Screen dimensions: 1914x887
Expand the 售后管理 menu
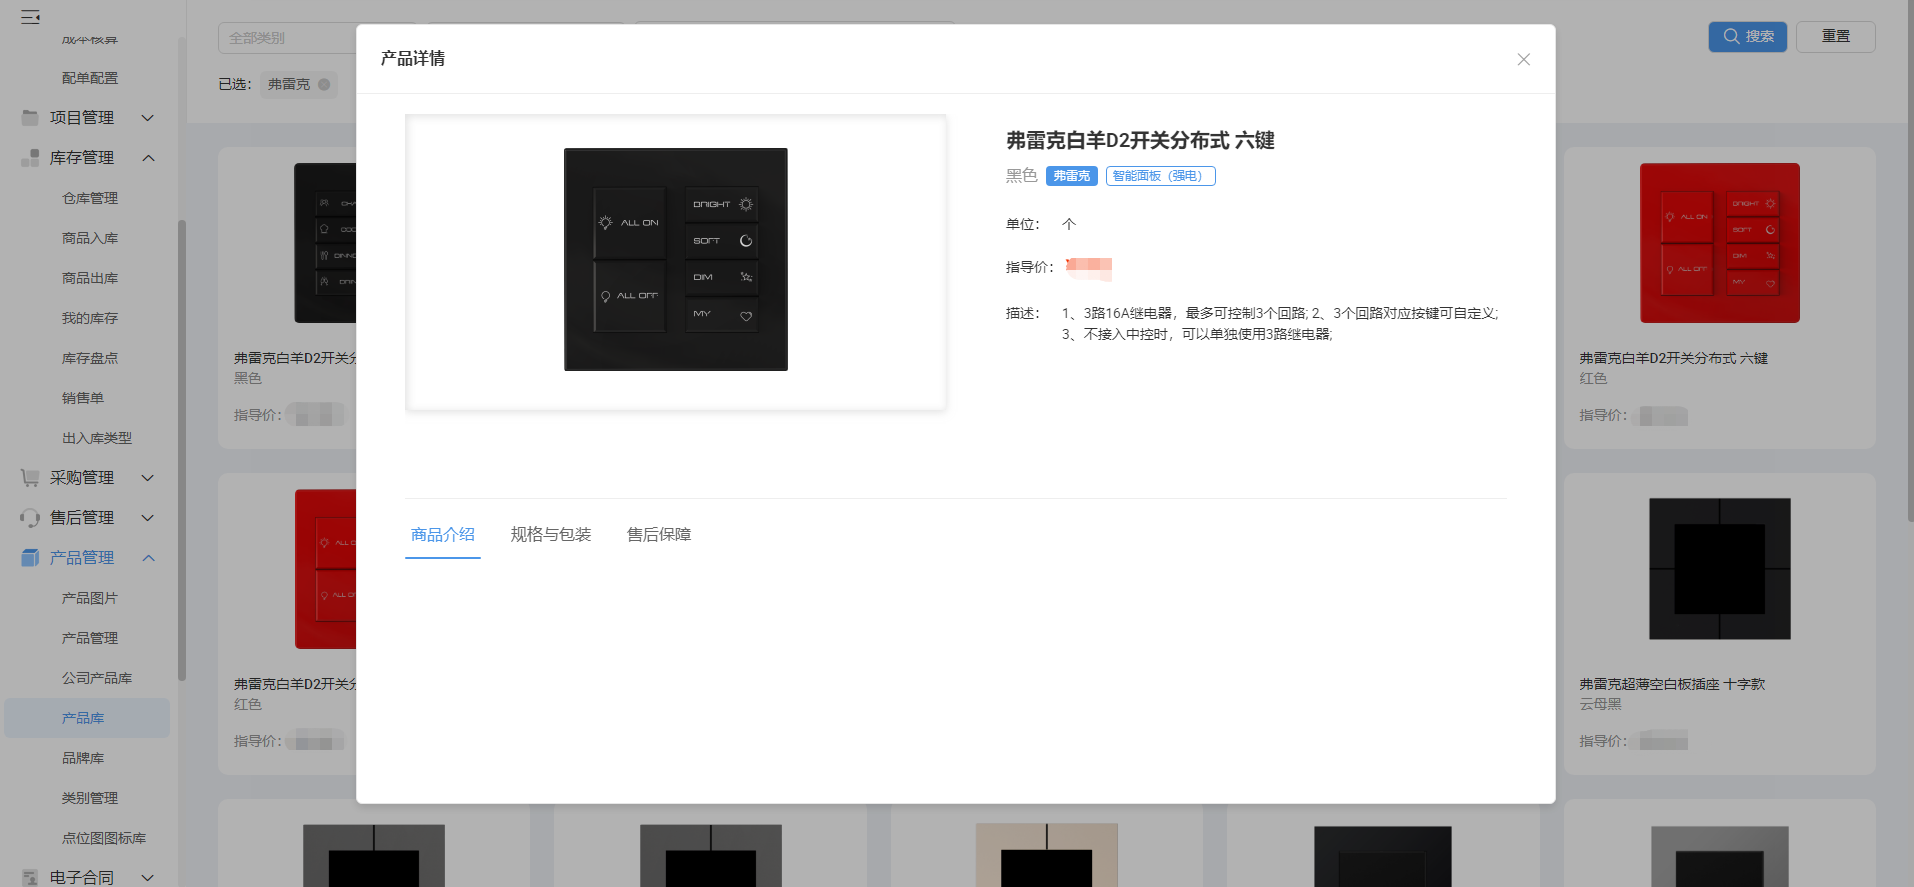(148, 518)
